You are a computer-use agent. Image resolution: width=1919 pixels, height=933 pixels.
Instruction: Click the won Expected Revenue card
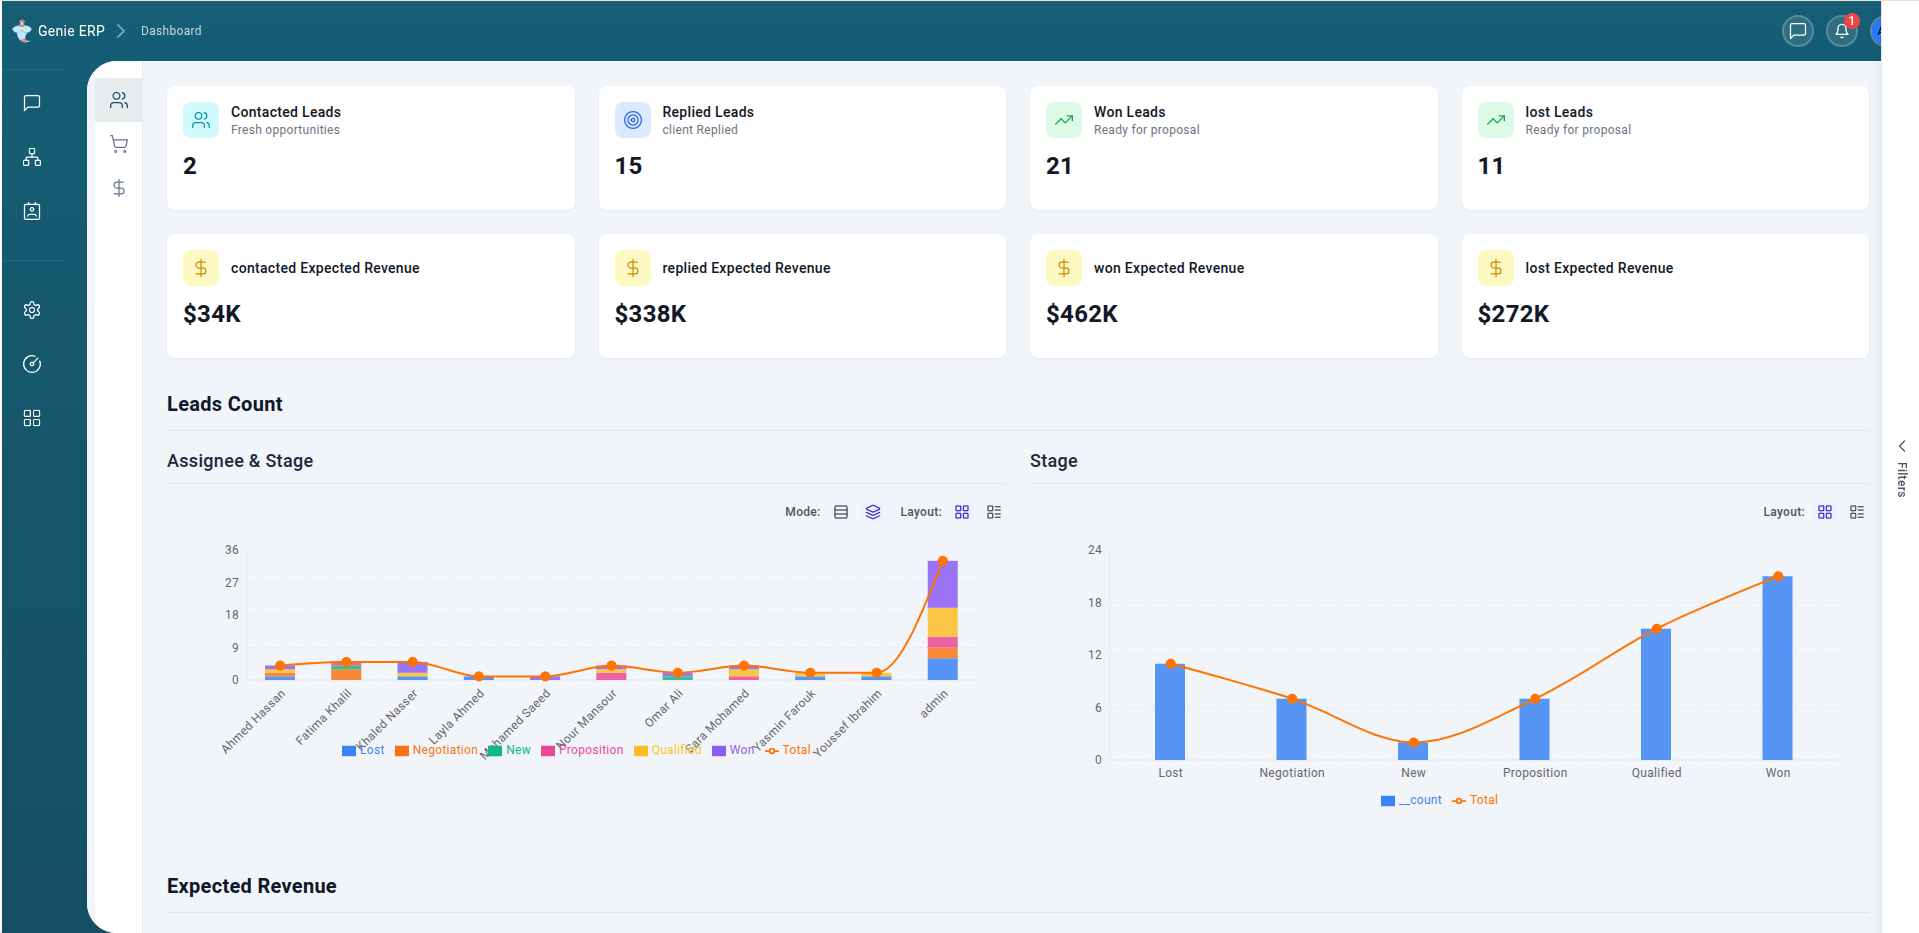[1233, 295]
